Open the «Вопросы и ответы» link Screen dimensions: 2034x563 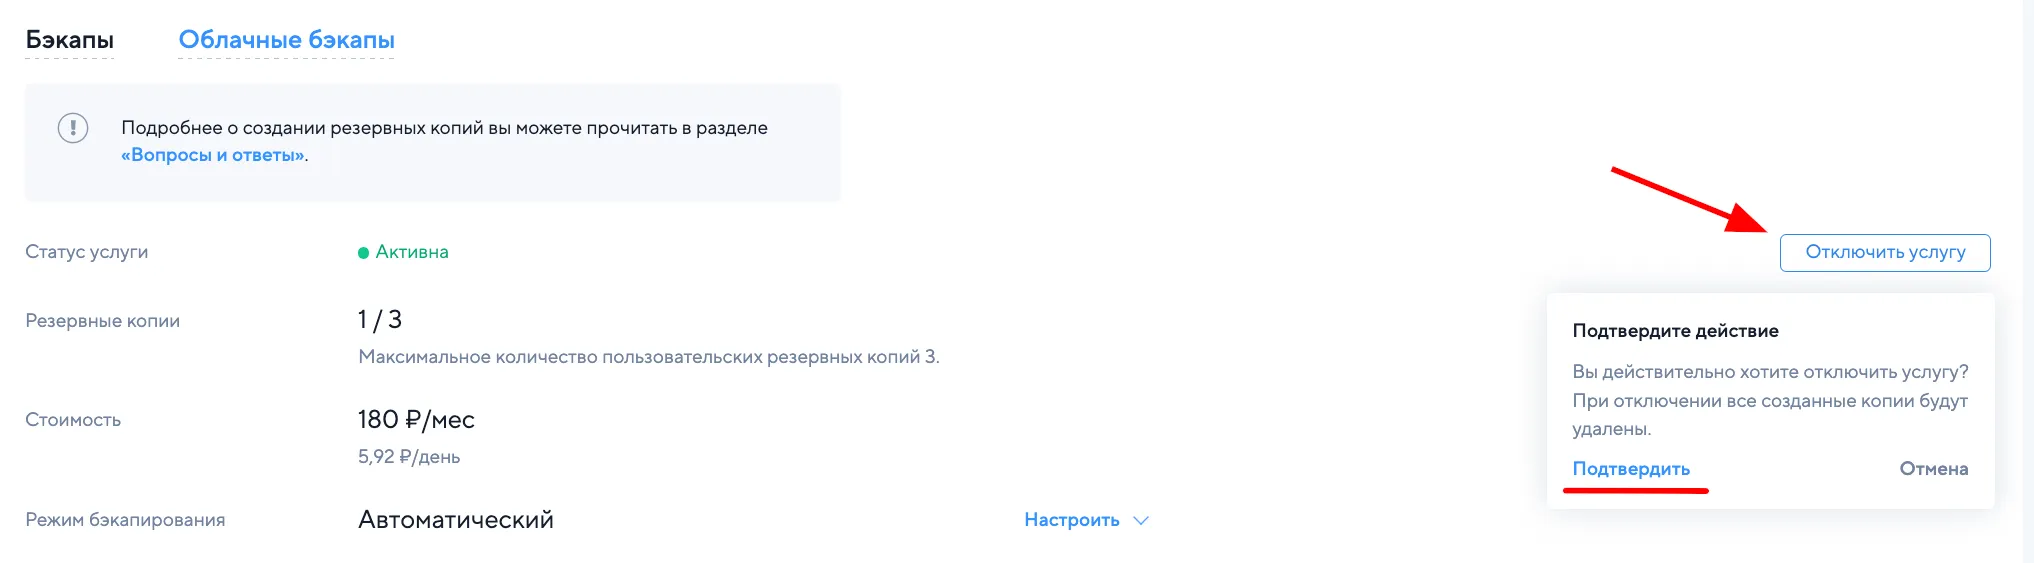point(213,155)
